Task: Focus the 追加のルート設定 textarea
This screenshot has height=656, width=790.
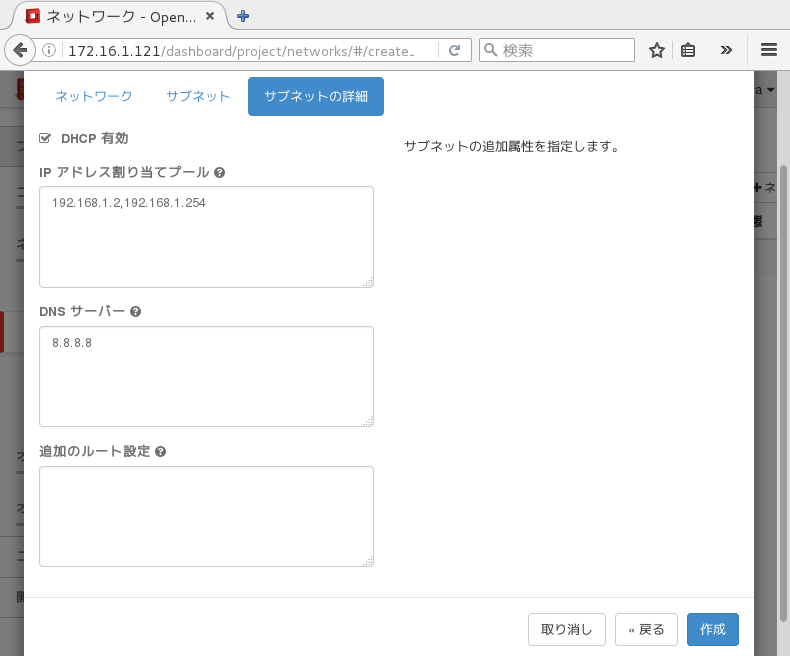Action: pos(207,516)
